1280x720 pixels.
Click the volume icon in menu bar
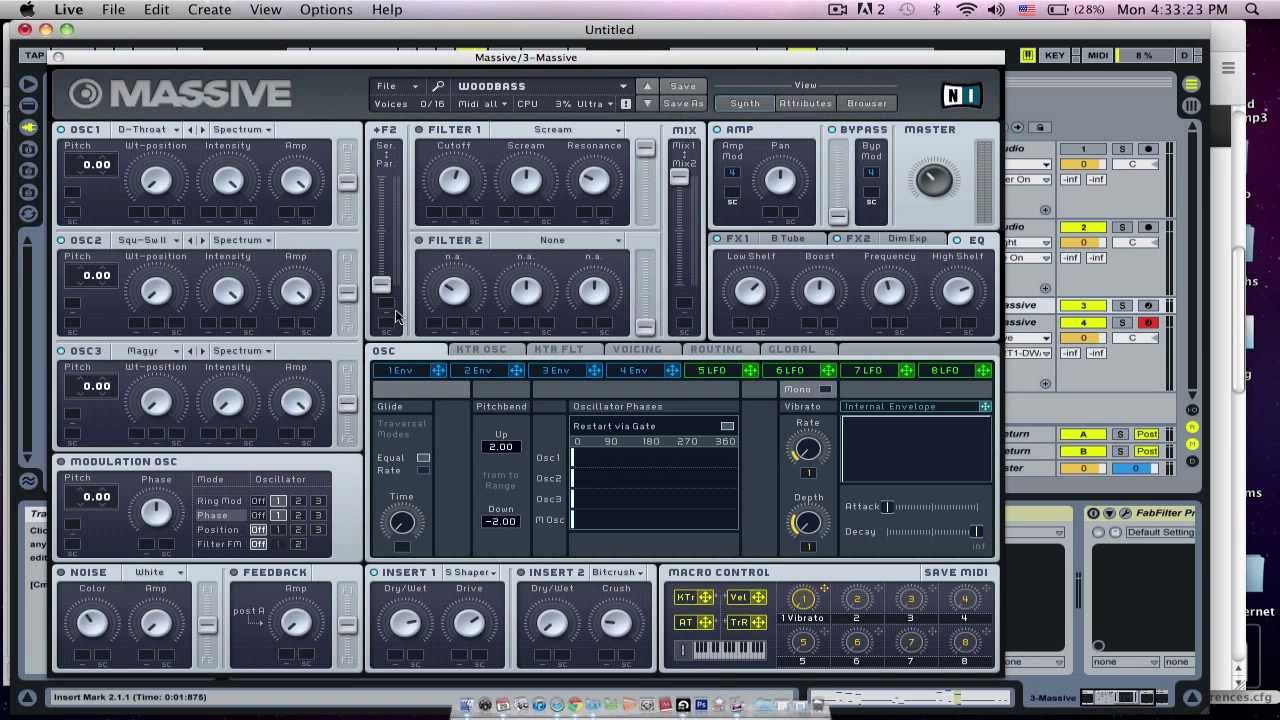[996, 10]
